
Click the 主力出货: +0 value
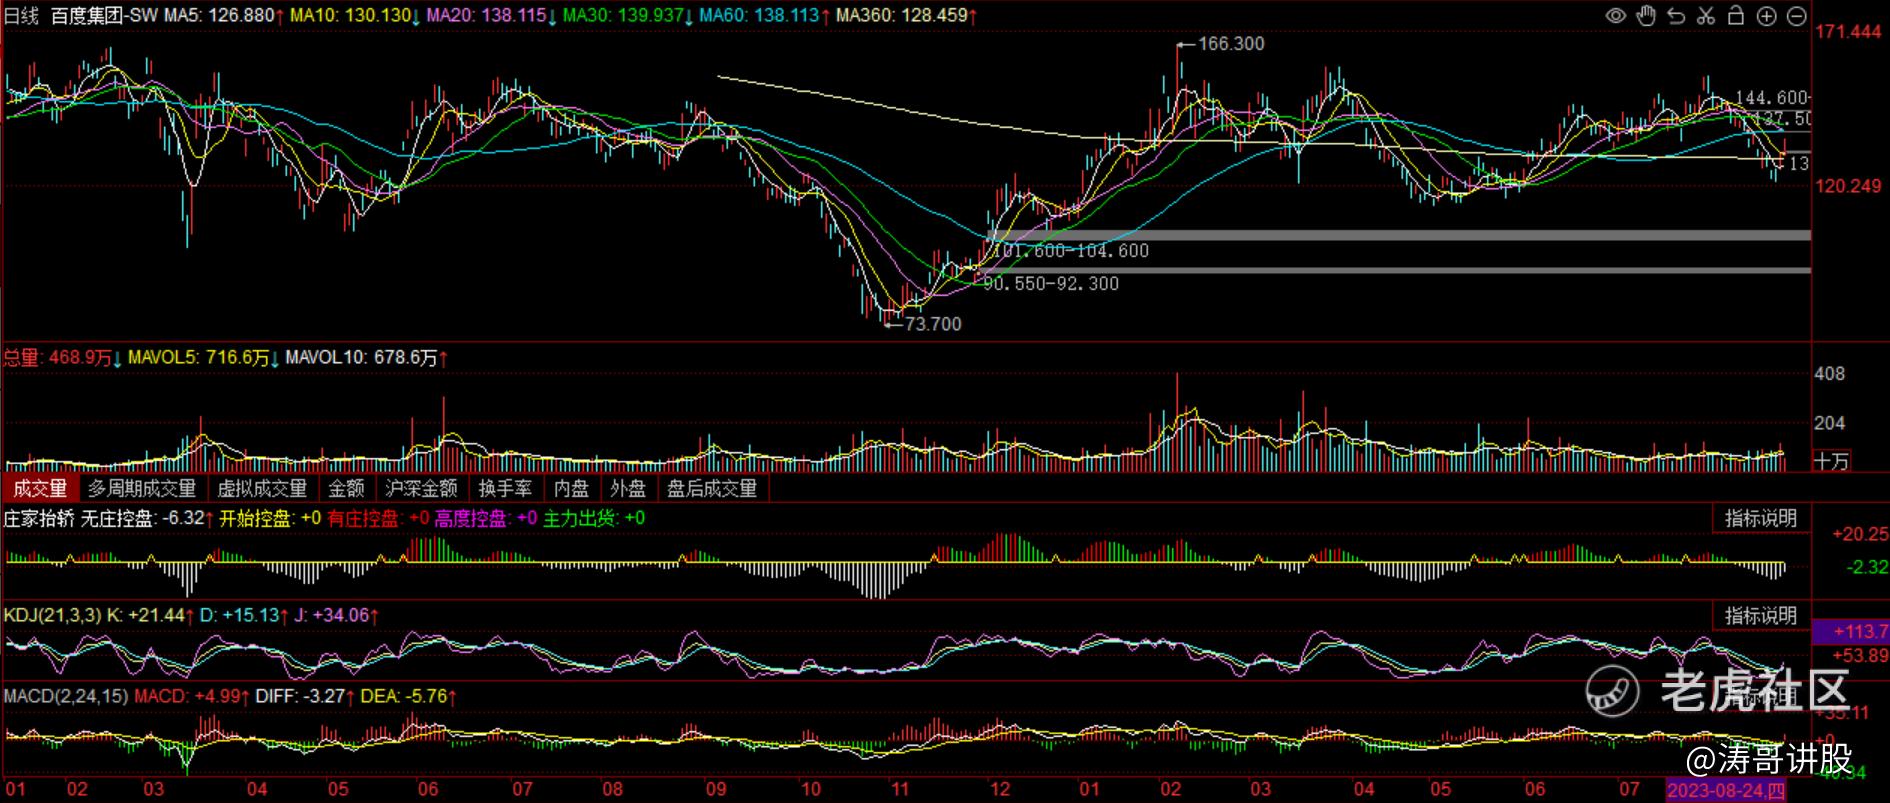594,518
